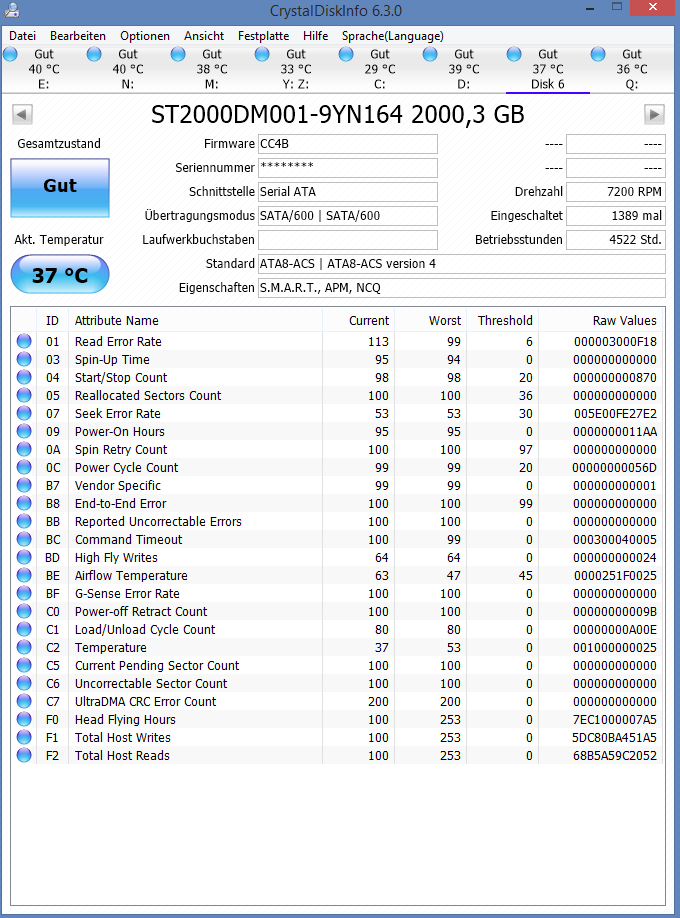Open the Datei menu
Image resolution: width=680 pixels, height=918 pixels.
point(22,36)
